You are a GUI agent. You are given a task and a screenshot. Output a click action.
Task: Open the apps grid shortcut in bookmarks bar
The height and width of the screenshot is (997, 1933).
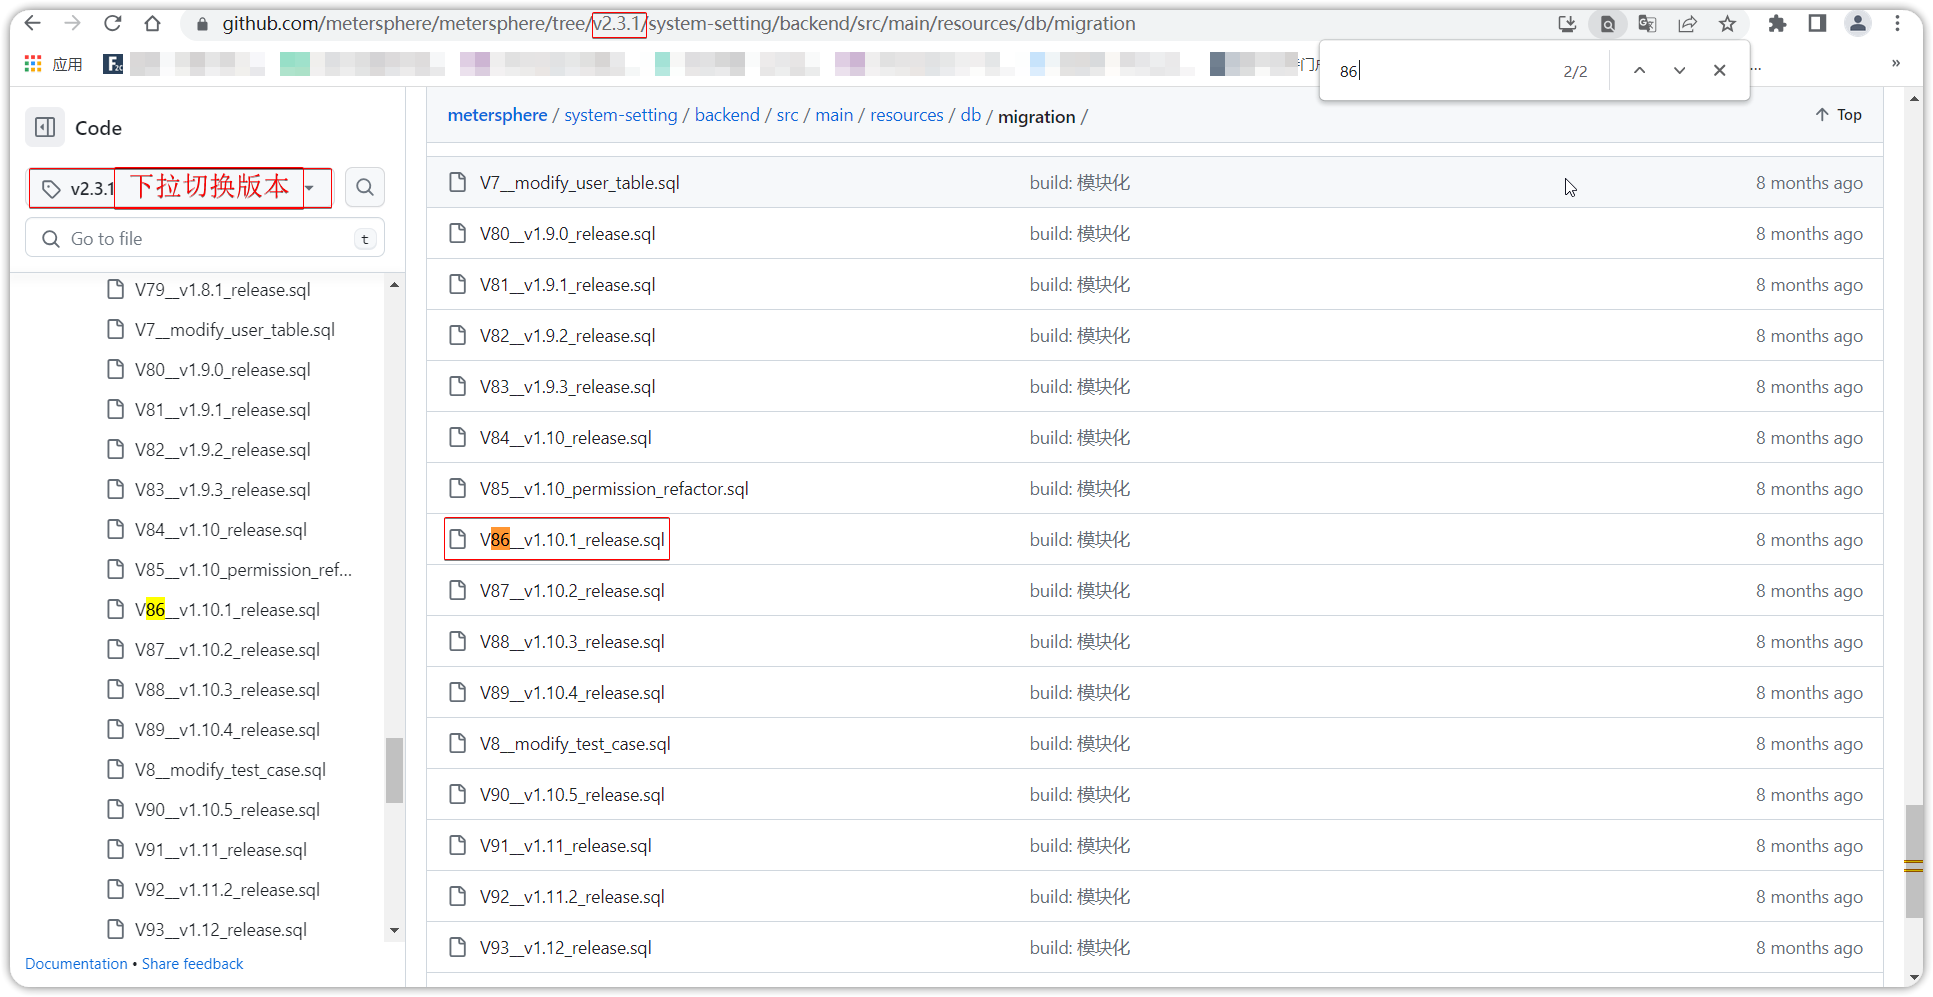point(33,64)
